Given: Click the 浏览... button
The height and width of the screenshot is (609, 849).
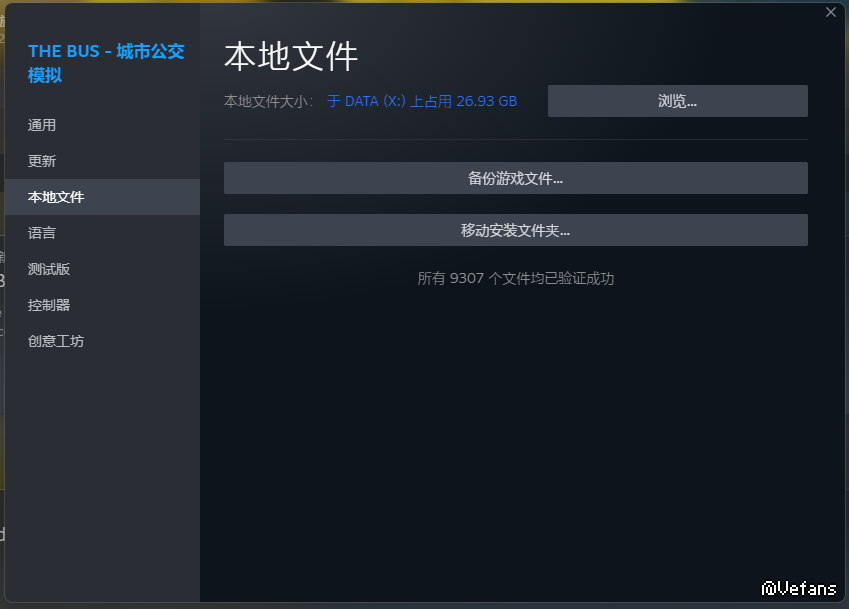Looking at the screenshot, I should coord(677,101).
